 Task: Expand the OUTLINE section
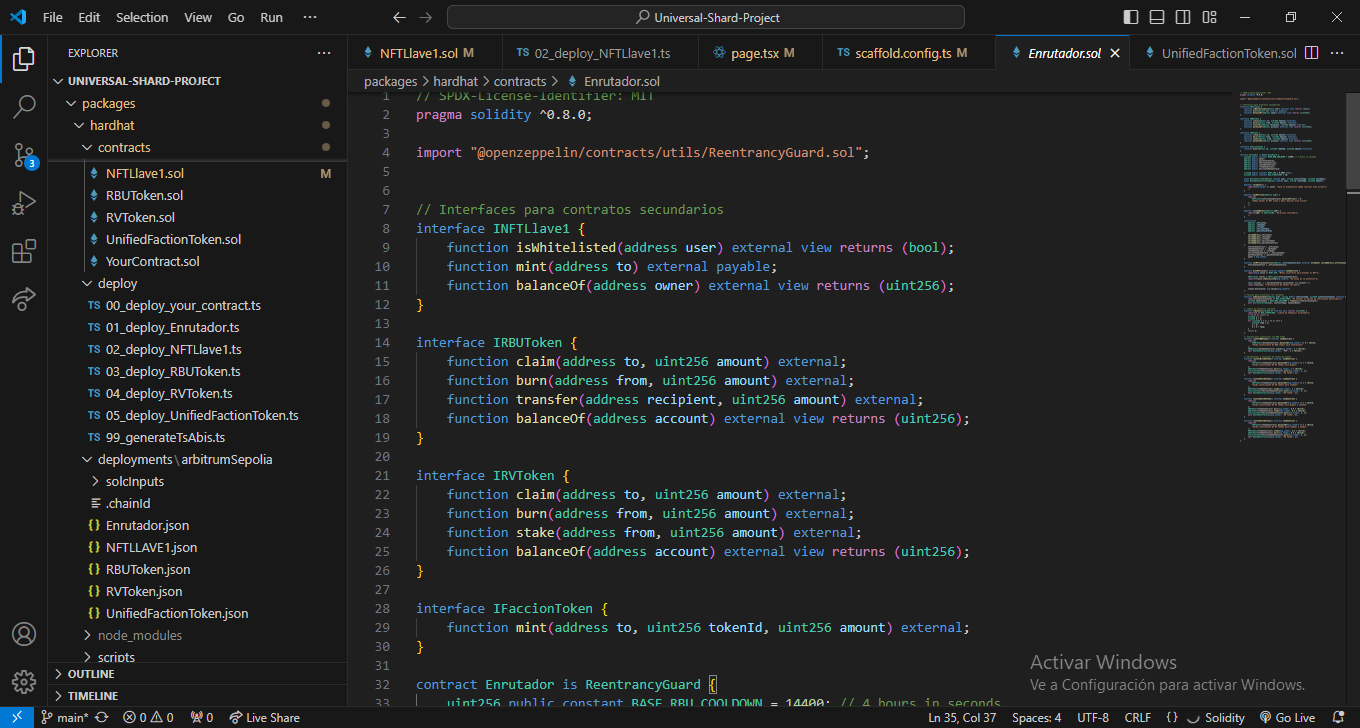(92, 674)
